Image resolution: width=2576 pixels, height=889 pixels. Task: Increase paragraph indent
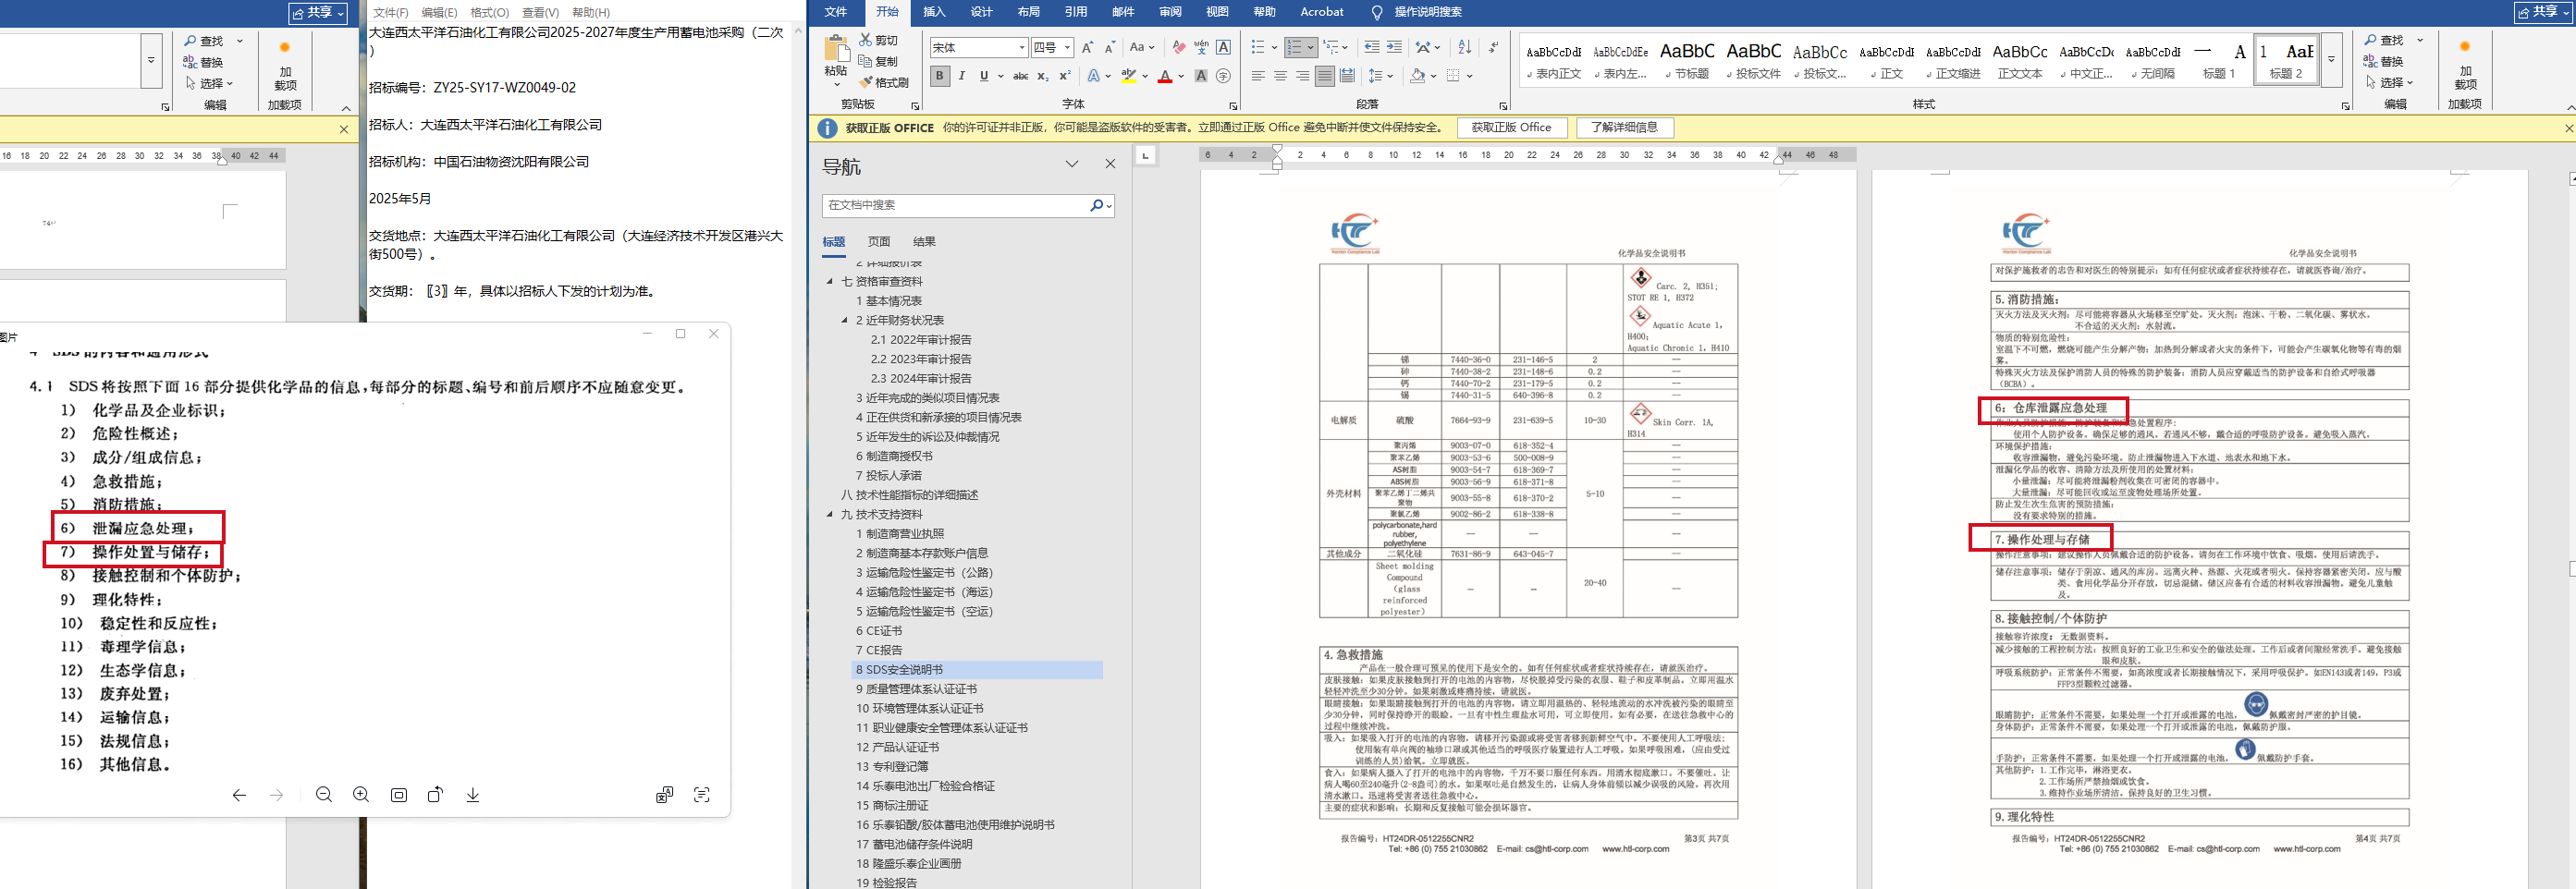point(1394,47)
